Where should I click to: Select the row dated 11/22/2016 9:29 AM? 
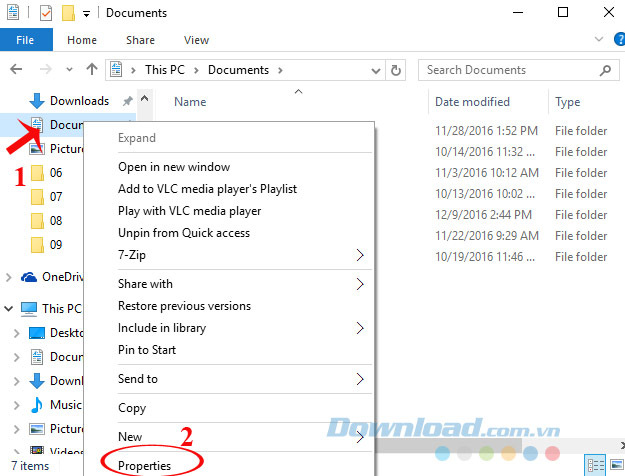[x=486, y=236]
